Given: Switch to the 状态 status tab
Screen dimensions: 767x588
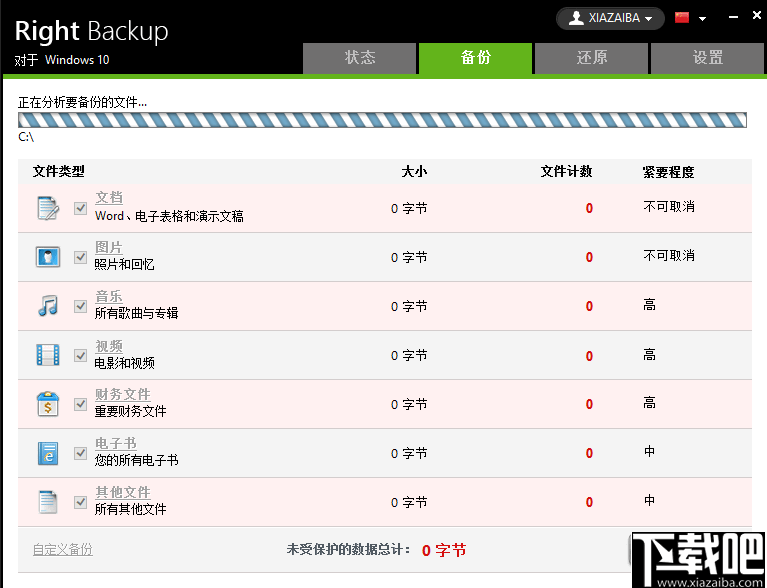Looking at the screenshot, I should 360,58.
